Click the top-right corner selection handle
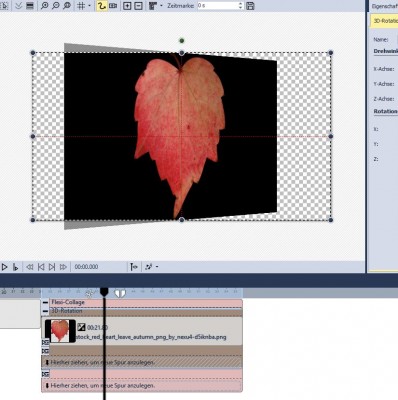 coord(331,53)
